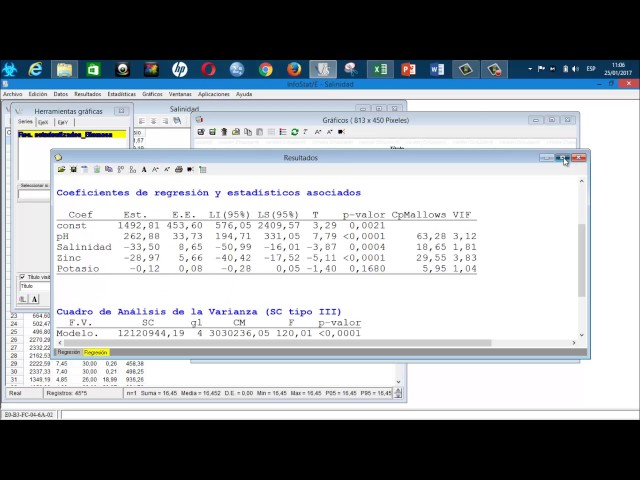Open file icon in Resultados toolbar

pyautogui.click(x=61, y=169)
